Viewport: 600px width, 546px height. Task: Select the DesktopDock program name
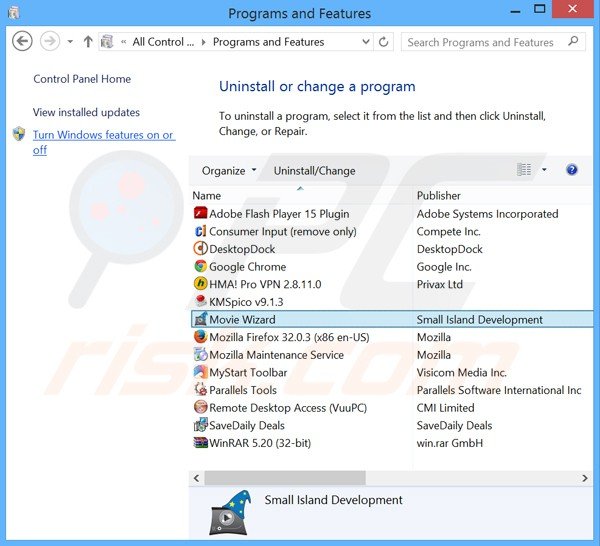coord(242,249)
